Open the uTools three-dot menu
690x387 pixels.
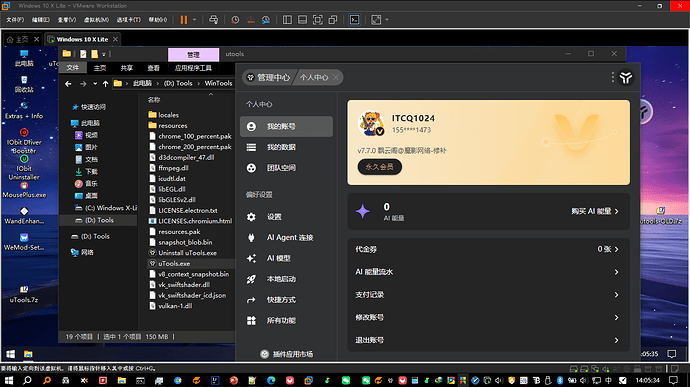point(613,77)
